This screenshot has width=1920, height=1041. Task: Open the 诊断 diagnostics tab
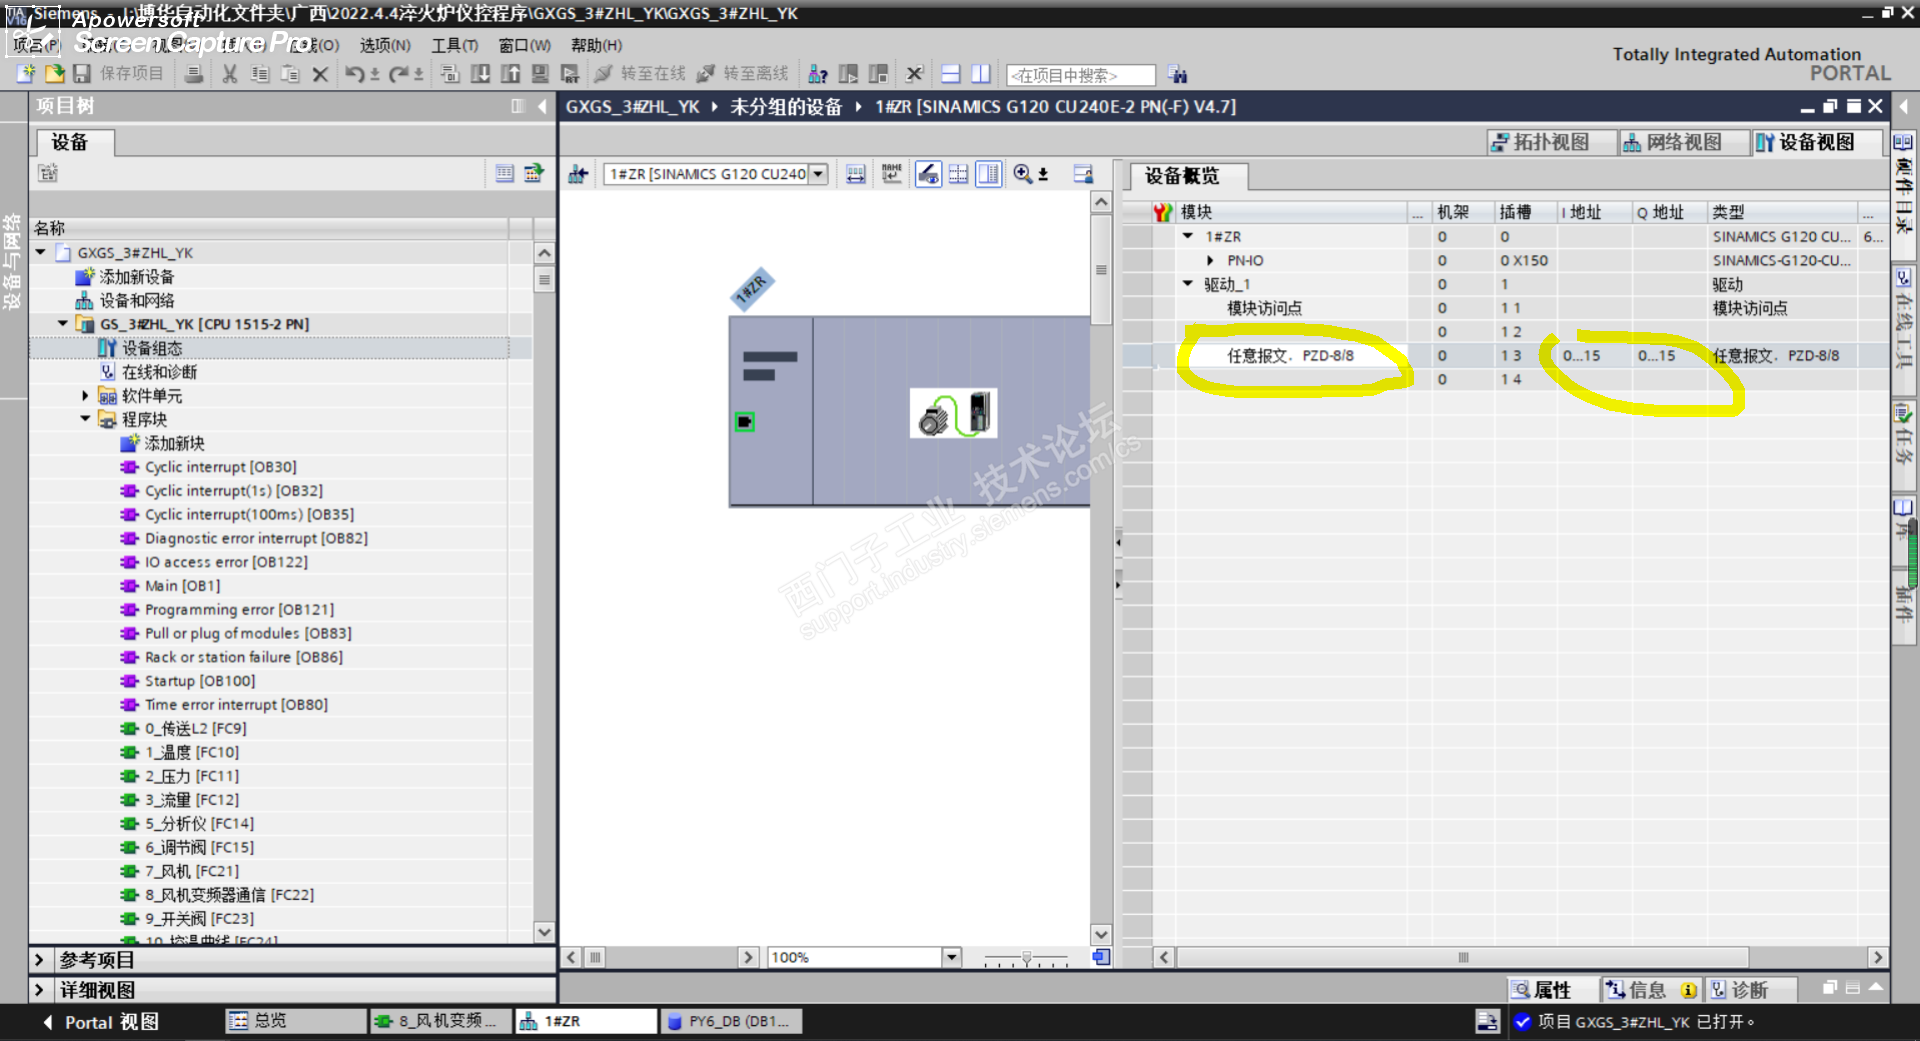1749,990
